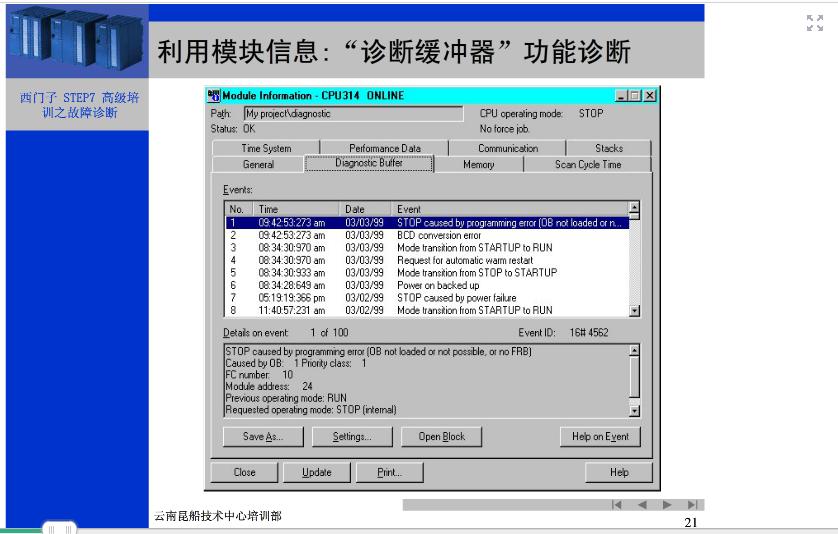Click the Event ID value 16# 4562
This screenshot has height=534, width=838.
tap(588, 332)
